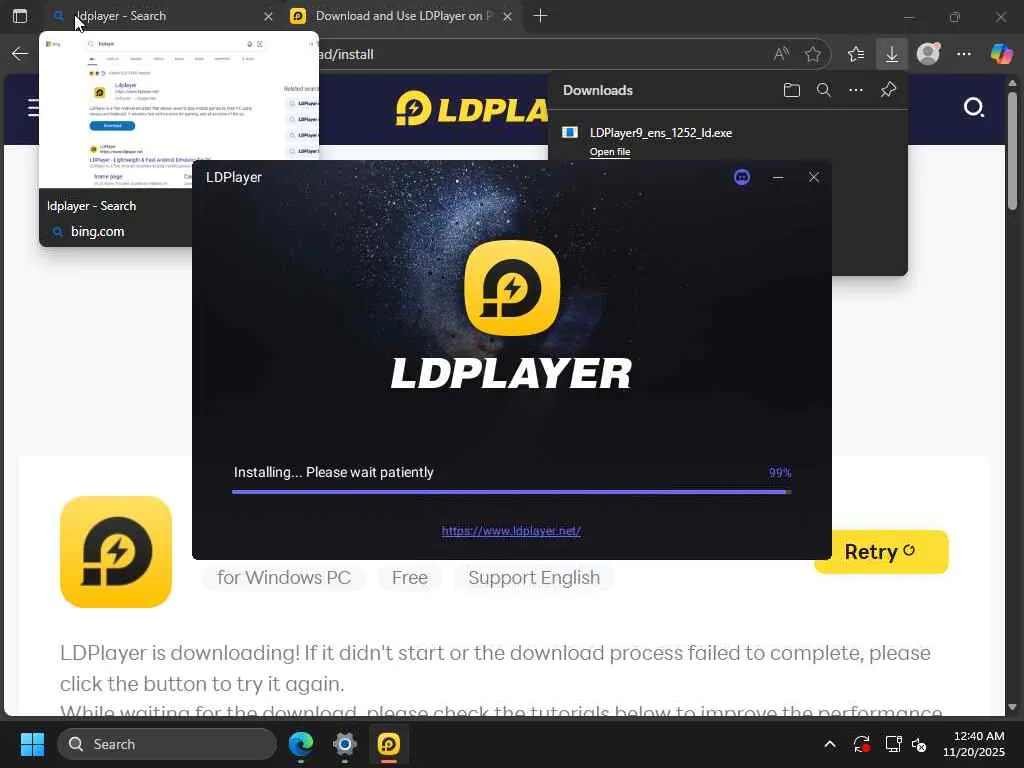
Task: Click the muted volume tray icon
Action: click(919, 744)
